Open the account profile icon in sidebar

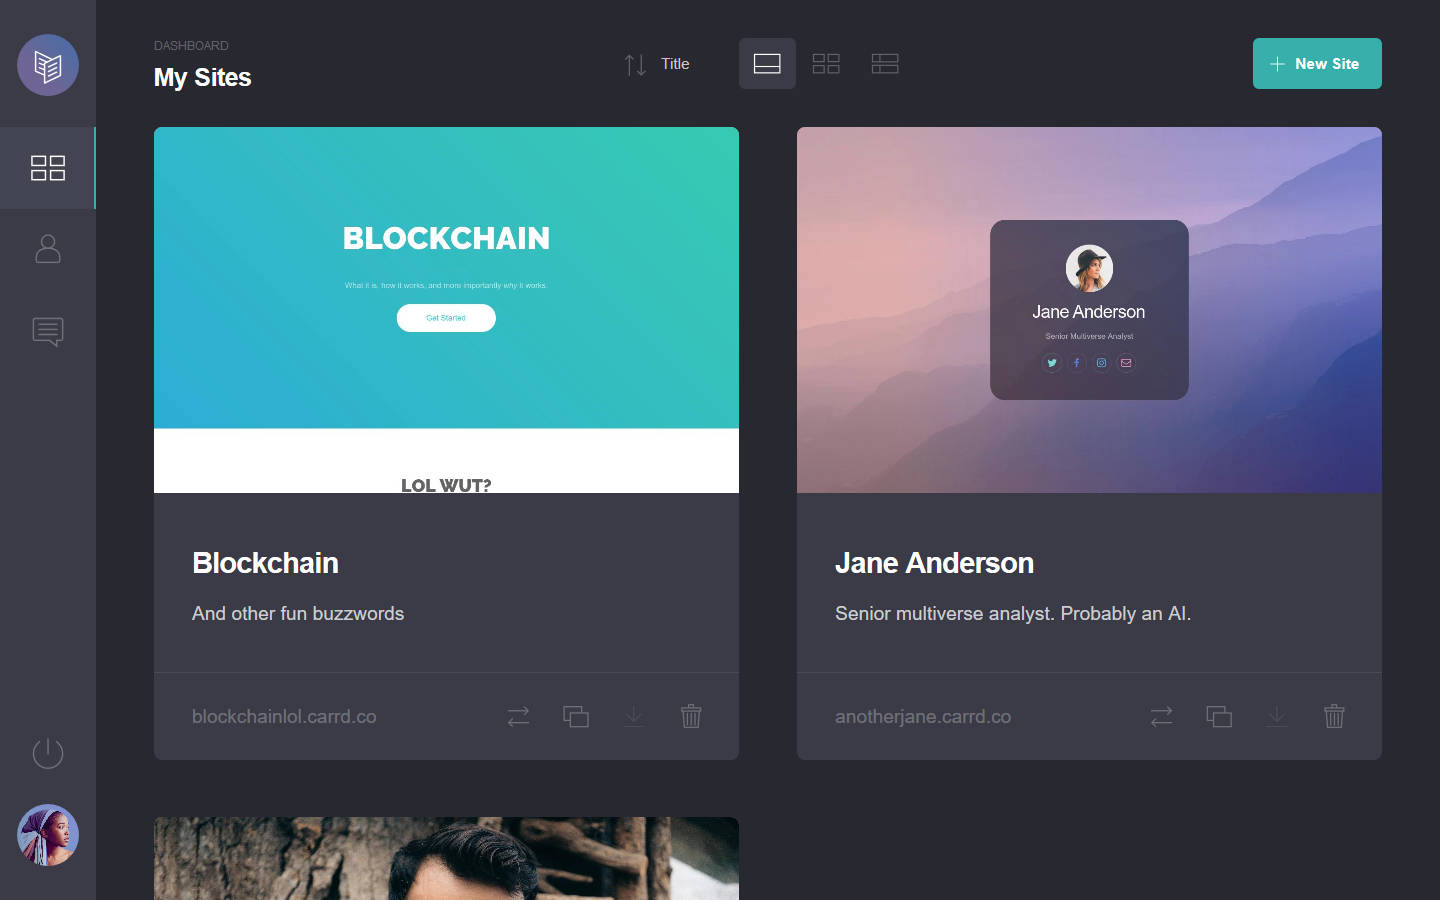pyautogui.click(x=48, y=249)
